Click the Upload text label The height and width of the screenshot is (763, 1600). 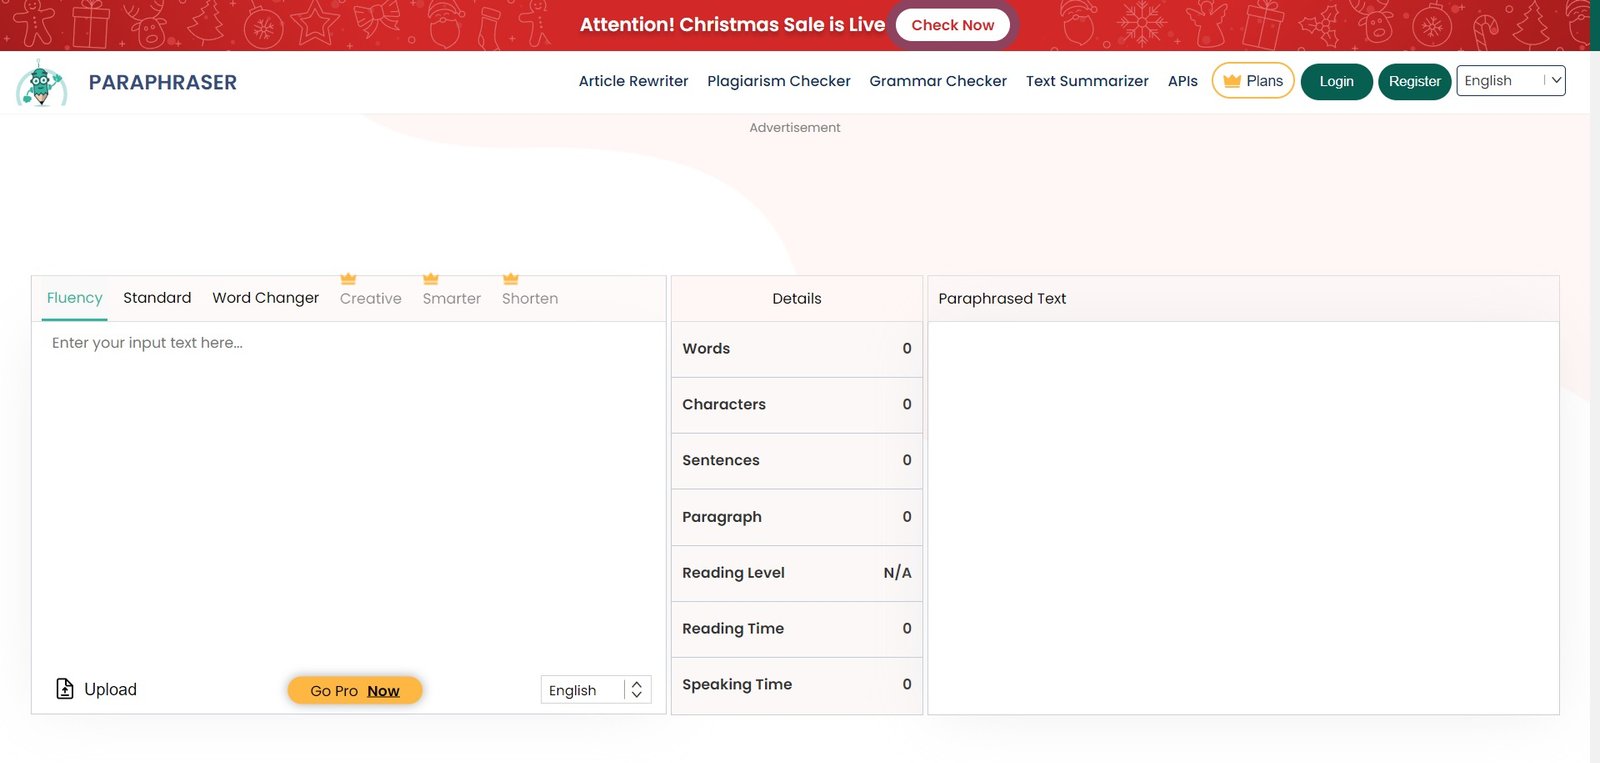tap(111, 689)
